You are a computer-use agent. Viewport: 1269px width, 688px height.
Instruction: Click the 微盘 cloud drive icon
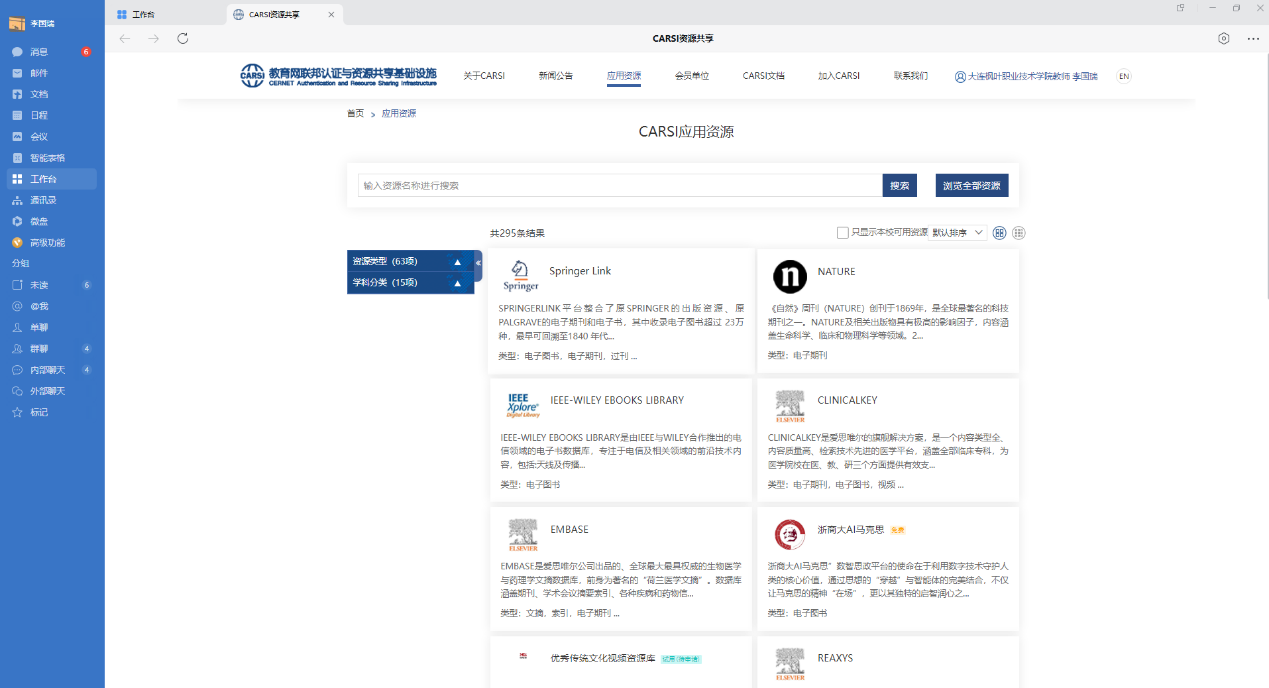[17, 221]
